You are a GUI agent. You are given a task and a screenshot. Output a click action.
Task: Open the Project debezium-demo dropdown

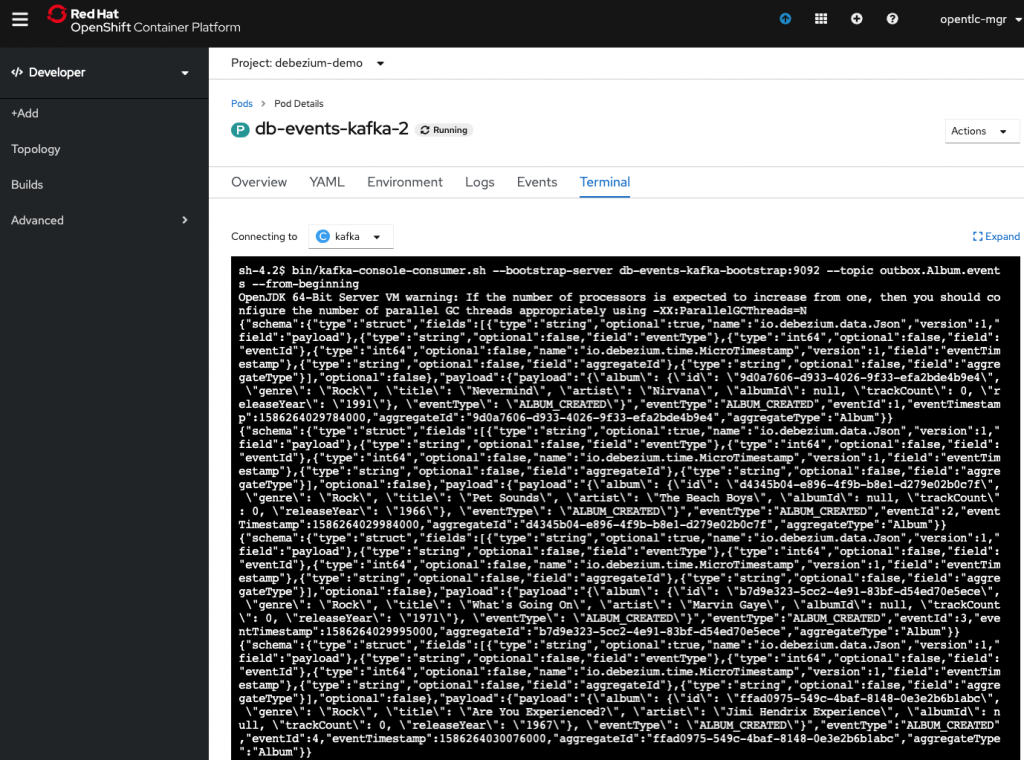point(308,63)
